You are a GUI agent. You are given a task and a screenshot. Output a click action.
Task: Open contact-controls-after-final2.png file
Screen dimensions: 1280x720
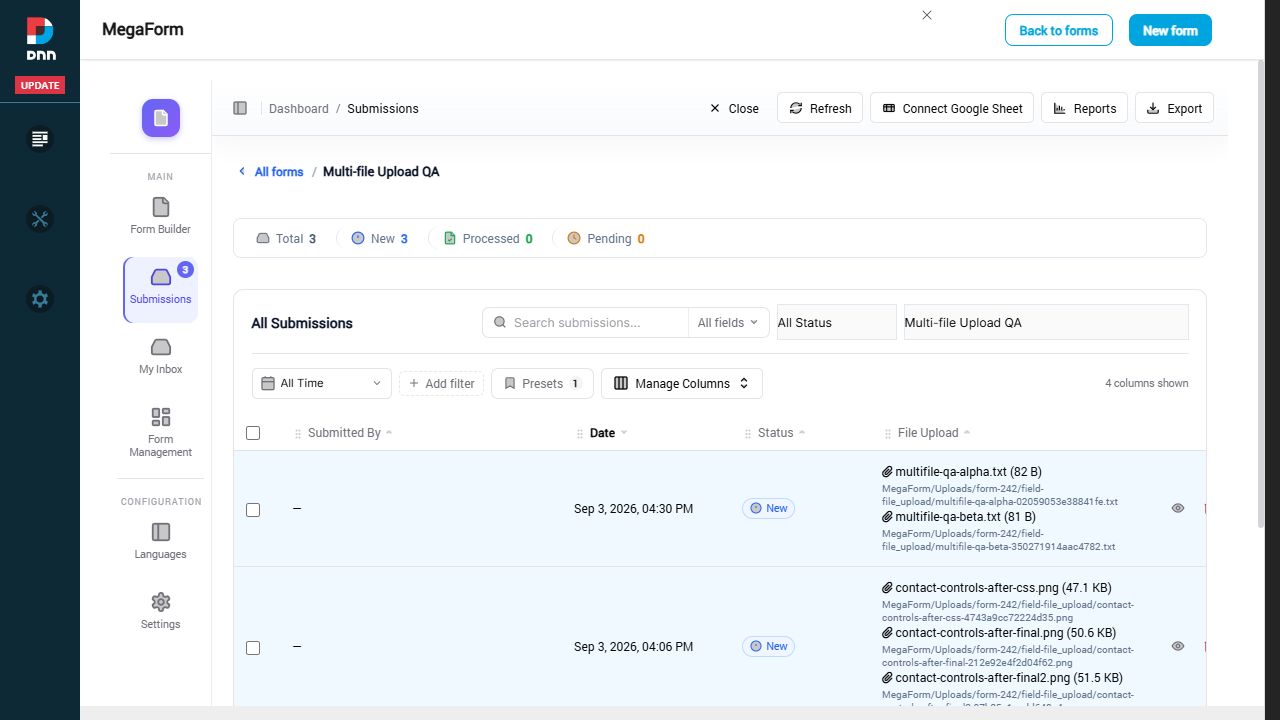pos(1002,678)
